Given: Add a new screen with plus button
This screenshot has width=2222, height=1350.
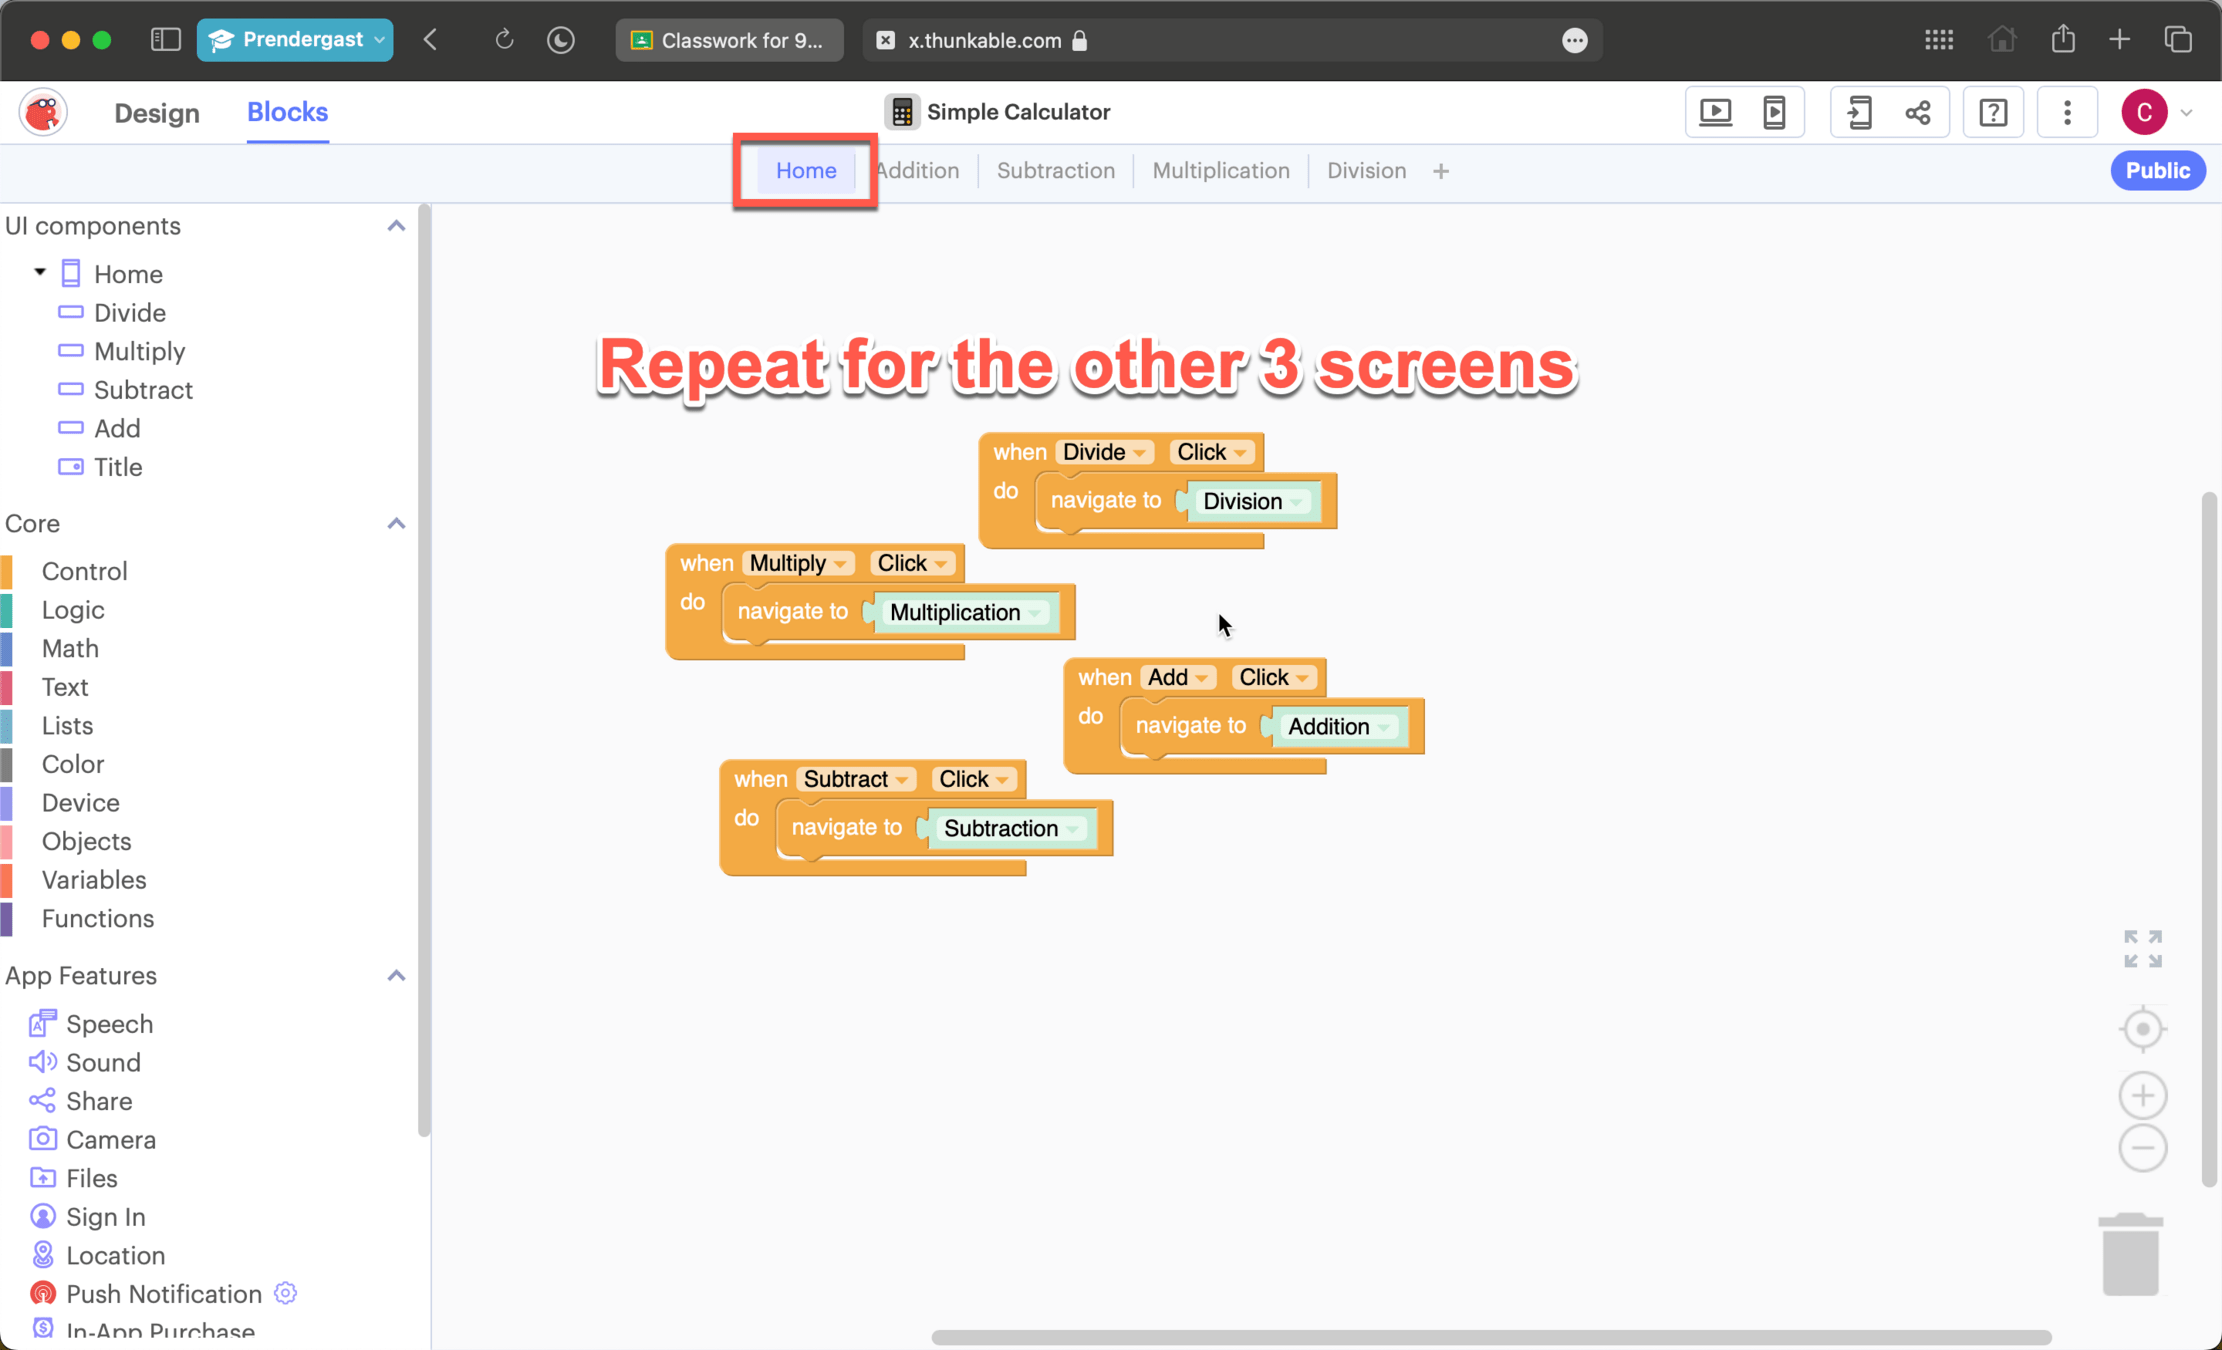Looking at the screenshot, I should click(1440, 172).
